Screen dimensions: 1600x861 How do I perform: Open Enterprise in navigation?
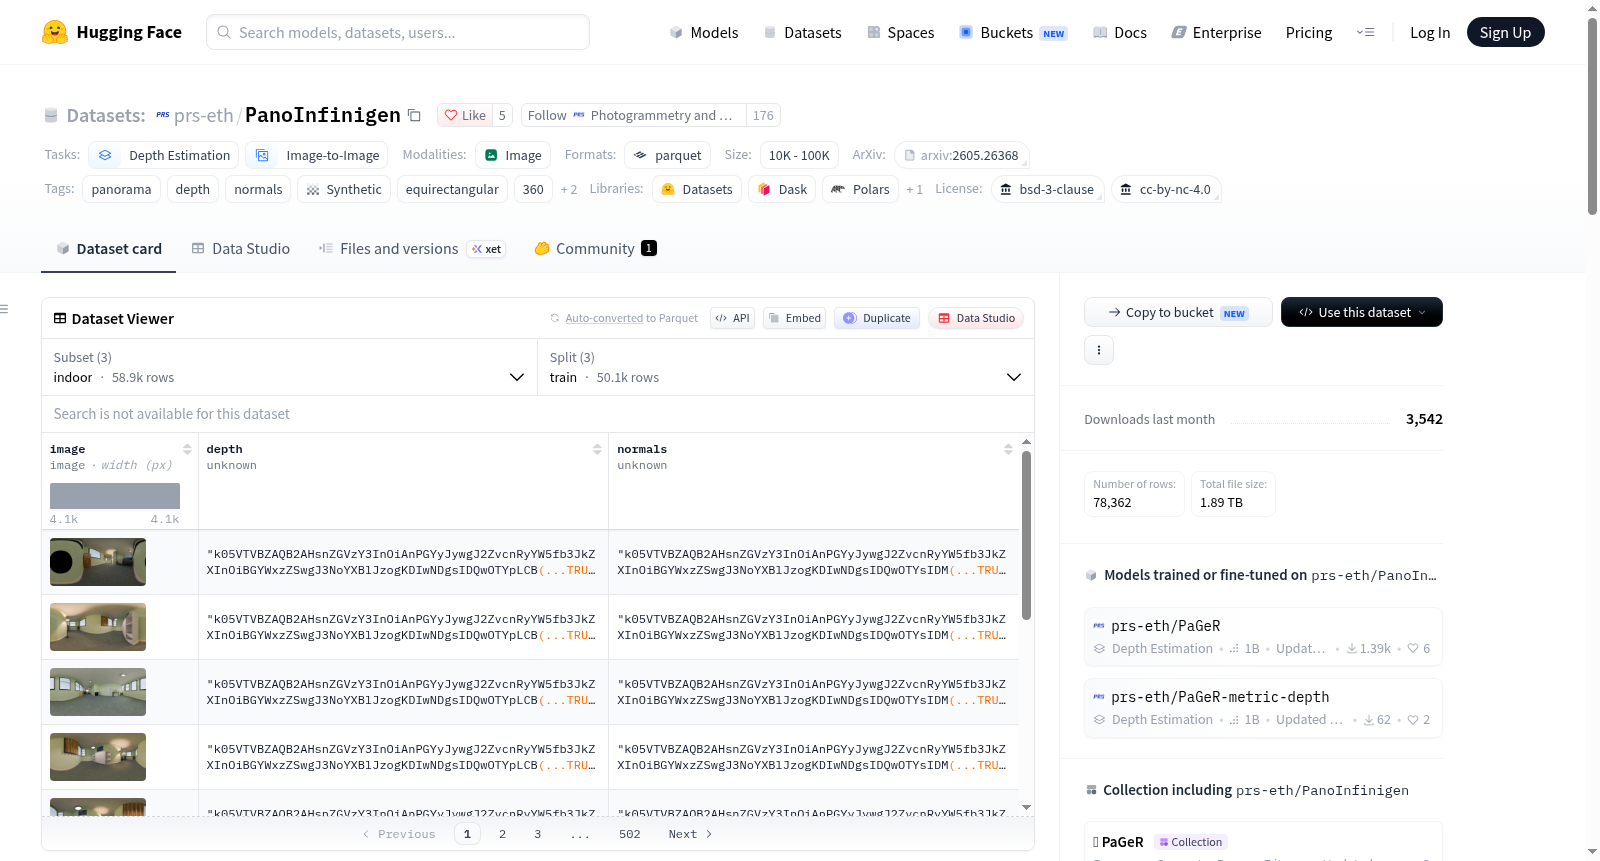point(1217,32)
